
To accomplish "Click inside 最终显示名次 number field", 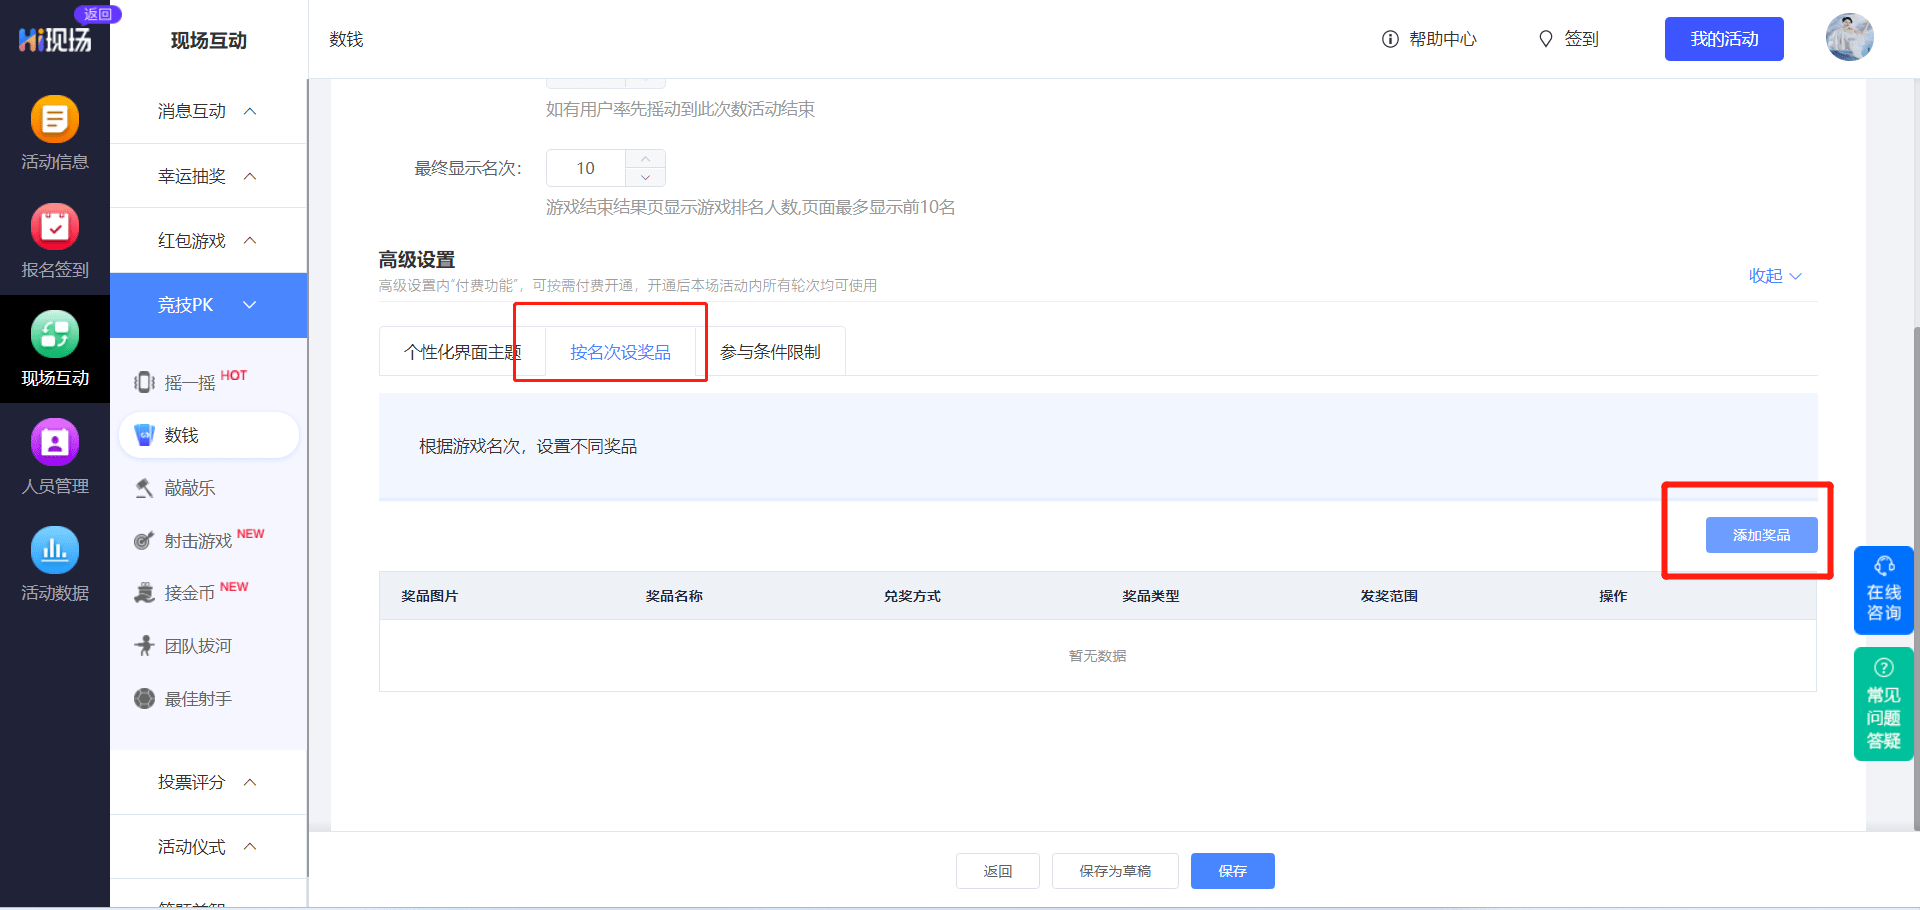I will coord(586,168).
